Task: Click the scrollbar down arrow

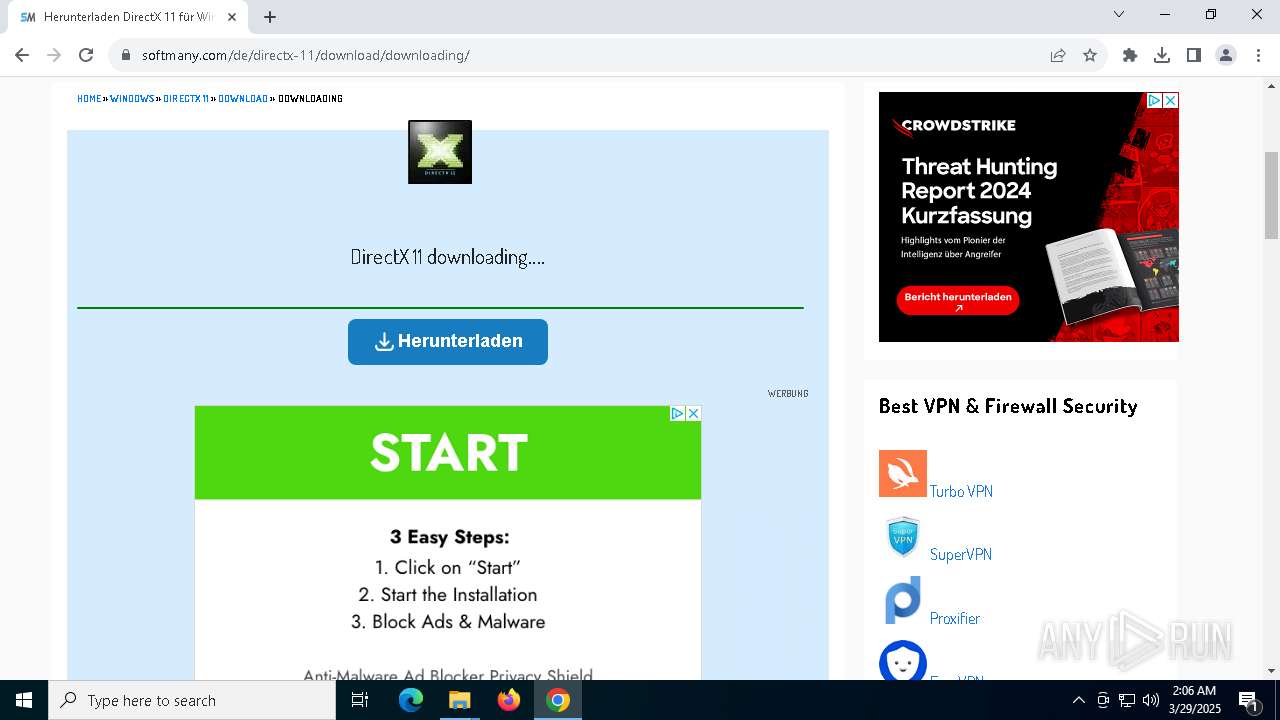Action: point(1271,671)
